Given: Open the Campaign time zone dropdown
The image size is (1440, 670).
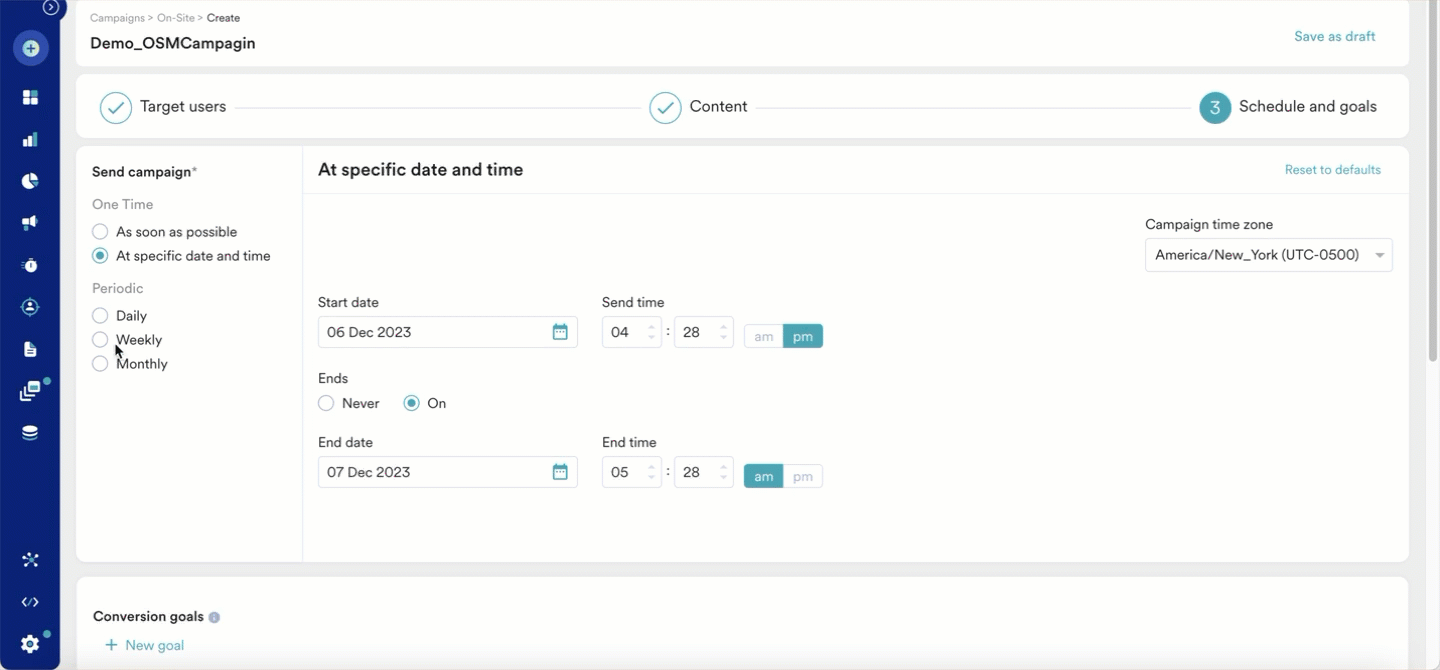Looking at the screenshot, I should tap(1268, 255).
